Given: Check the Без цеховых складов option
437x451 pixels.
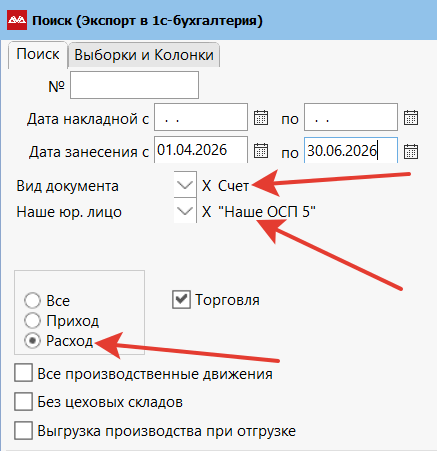Looking at the screenshot, I should tap(23, 401).
